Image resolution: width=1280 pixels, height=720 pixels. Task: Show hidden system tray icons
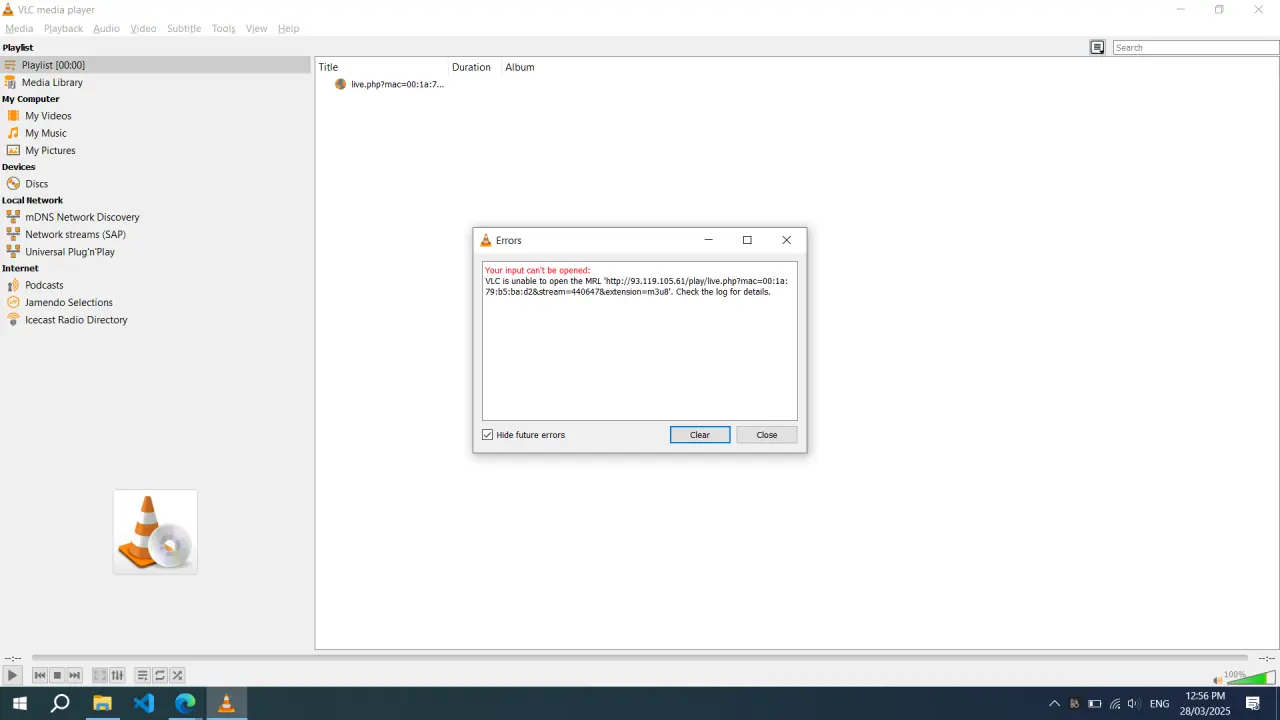(x=1054, y=704)
